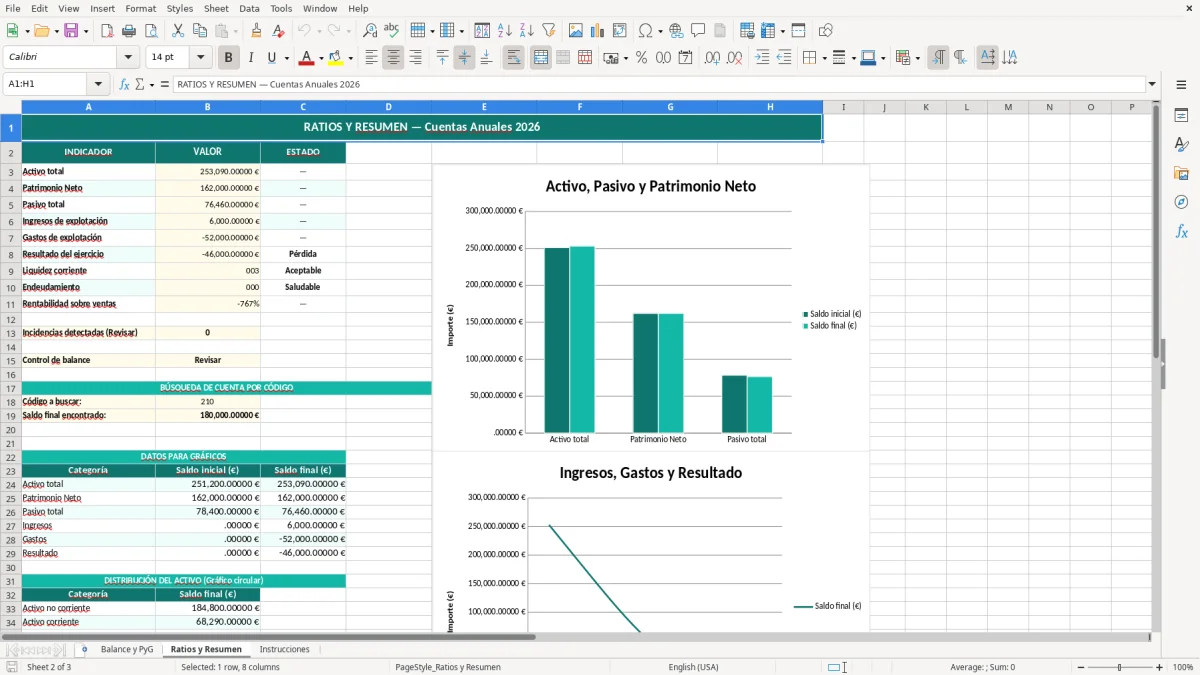The width and height of the screenshot is (1200, 675).
Task: Click the PageStyle_Ratios y Resumen status field
Action: (448, 667)
